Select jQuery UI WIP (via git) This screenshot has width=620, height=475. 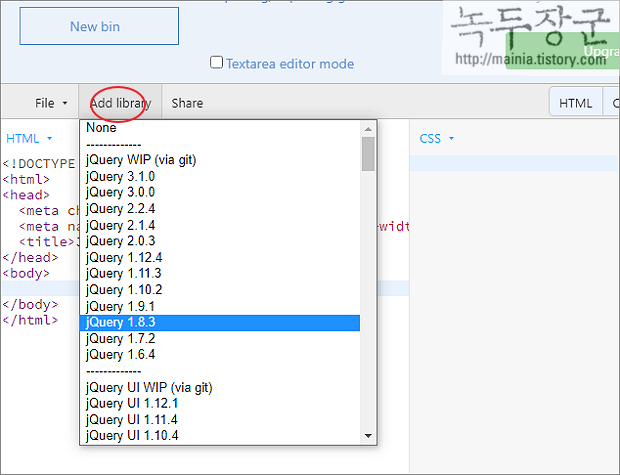(220, 387)
